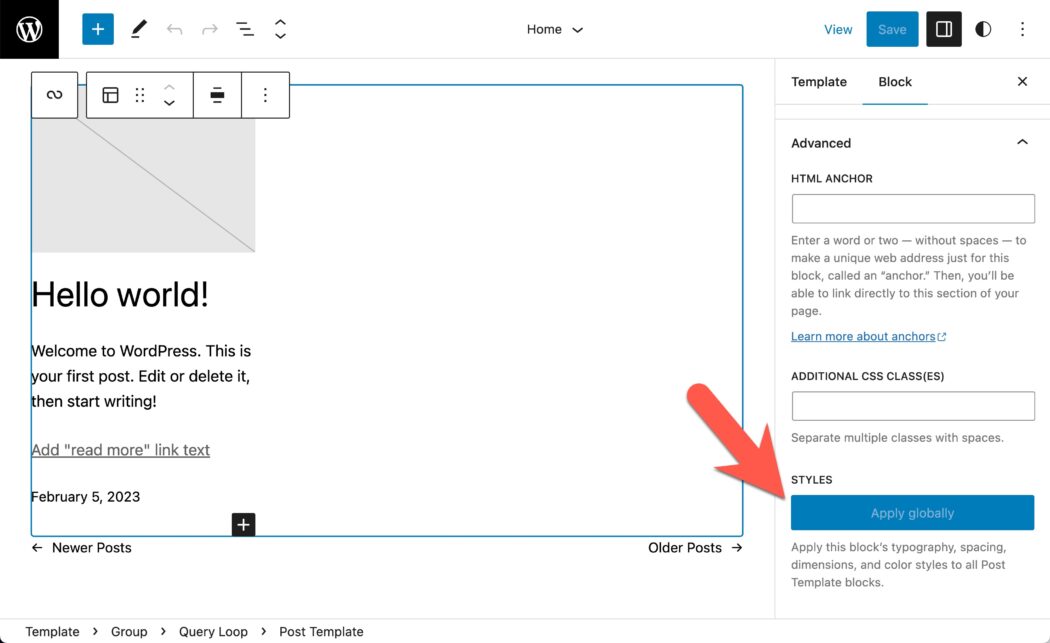Select the February 5, 2023 post date
The image size is (1050, 643).
pyautogui.click(x=86, y=497)
